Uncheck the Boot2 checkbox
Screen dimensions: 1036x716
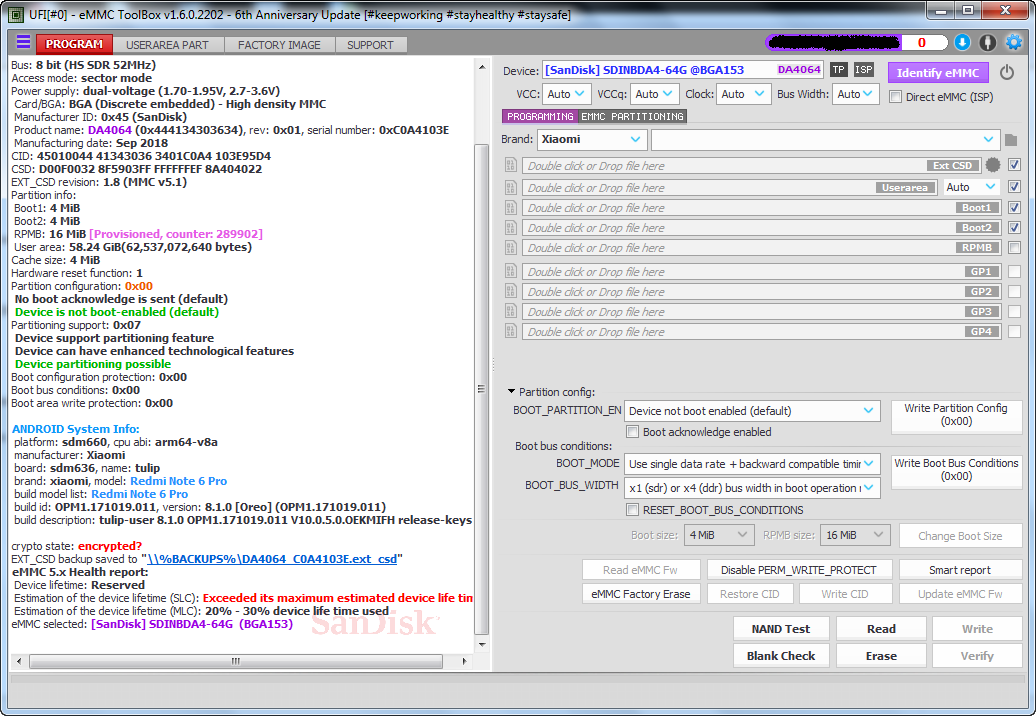[1015, 227]
